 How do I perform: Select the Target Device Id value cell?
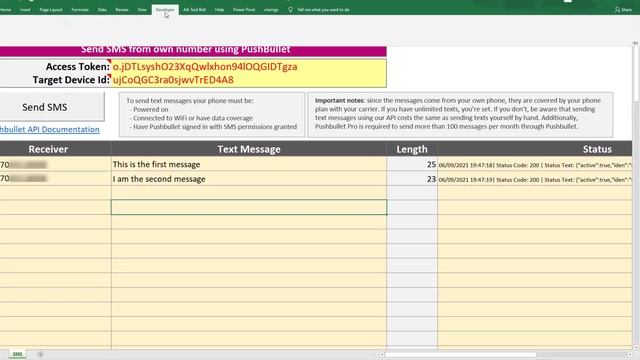249,80
